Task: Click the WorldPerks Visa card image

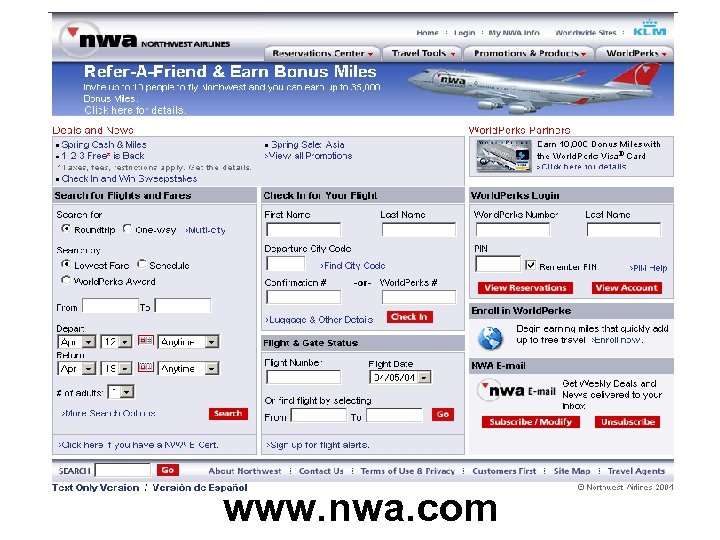Action: point(504,156)
